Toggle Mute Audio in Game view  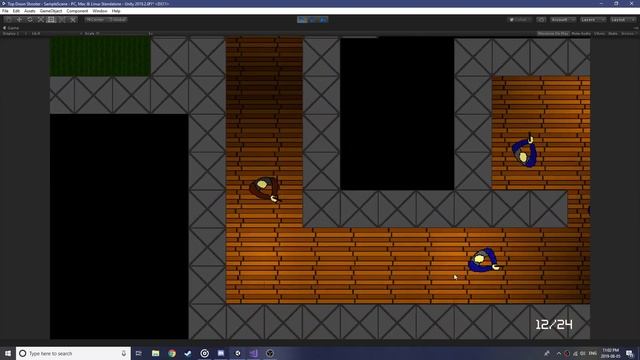[581, 33]
